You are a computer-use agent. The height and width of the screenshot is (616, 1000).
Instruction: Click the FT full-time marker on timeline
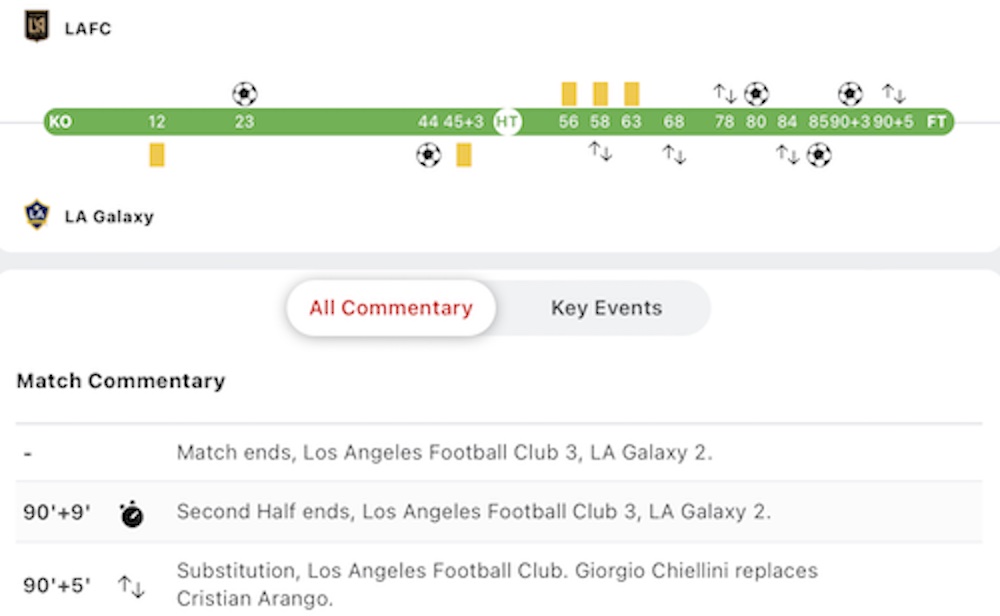point(936,122)
